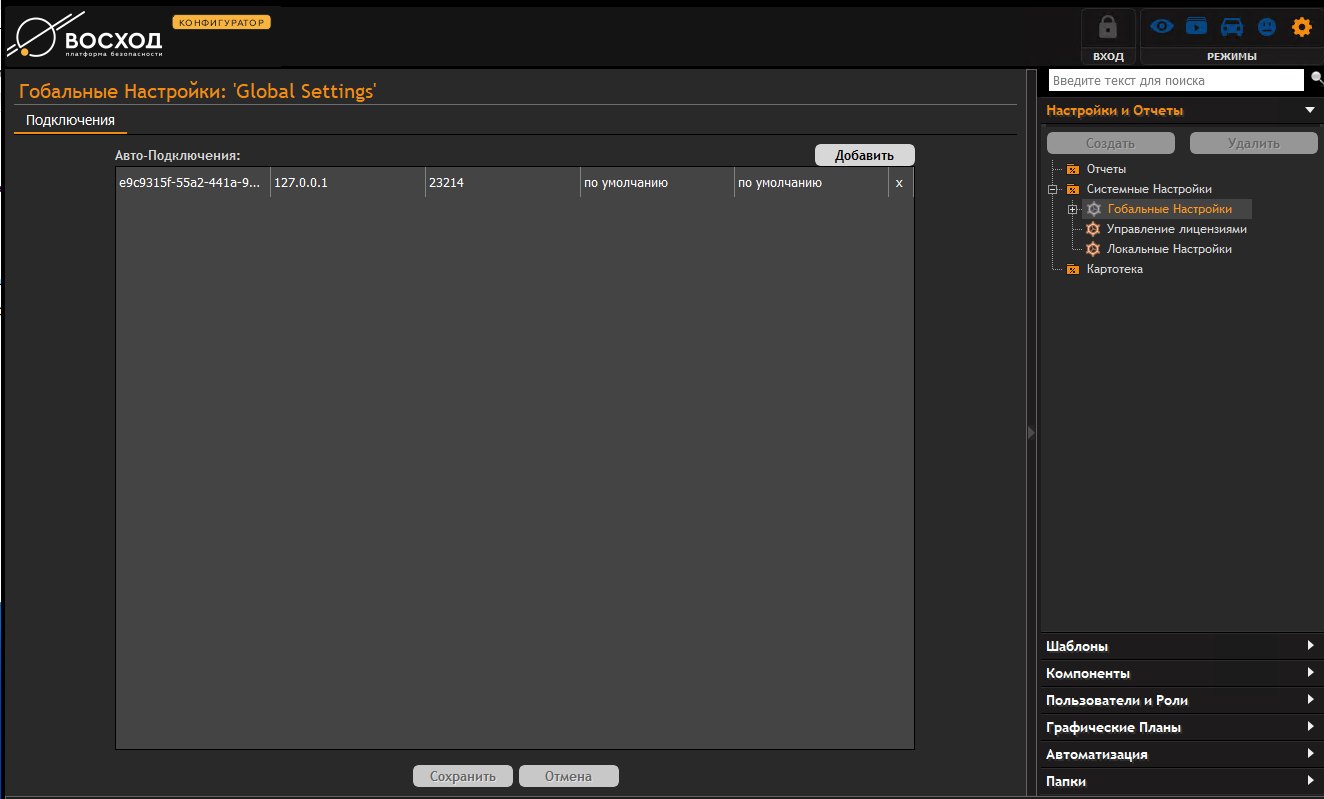Expand the Шаблоны panel
This screenshot has height=799, width=1324.
(1310, 646)
